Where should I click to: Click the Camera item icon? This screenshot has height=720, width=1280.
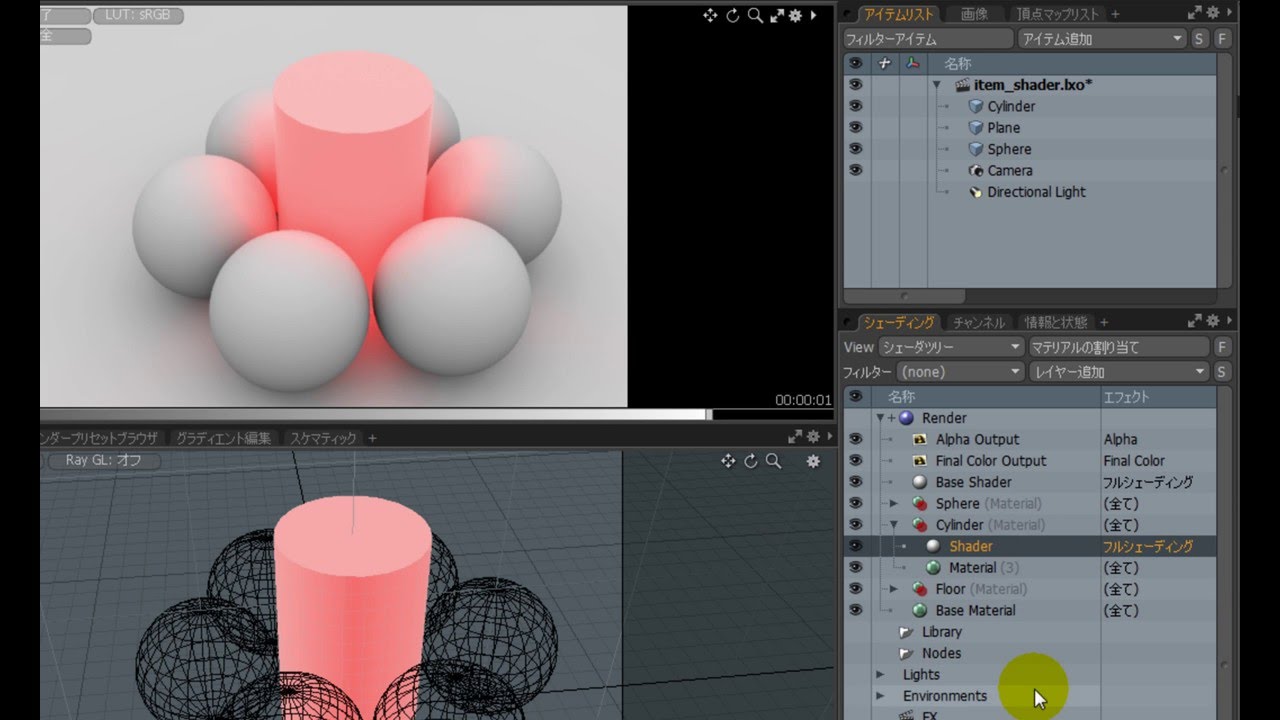pyautogui.click(x=977, y=170)
